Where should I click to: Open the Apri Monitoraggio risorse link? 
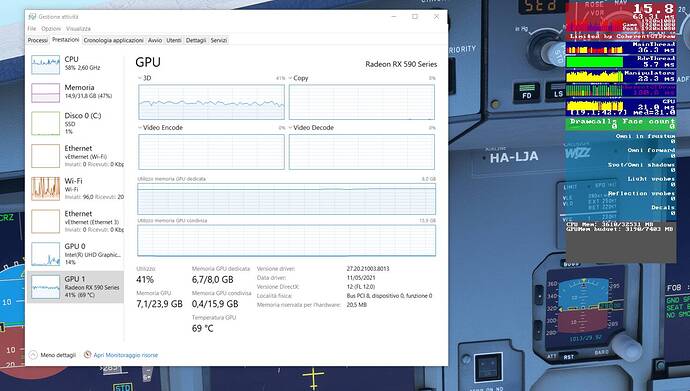click(125, 355)
